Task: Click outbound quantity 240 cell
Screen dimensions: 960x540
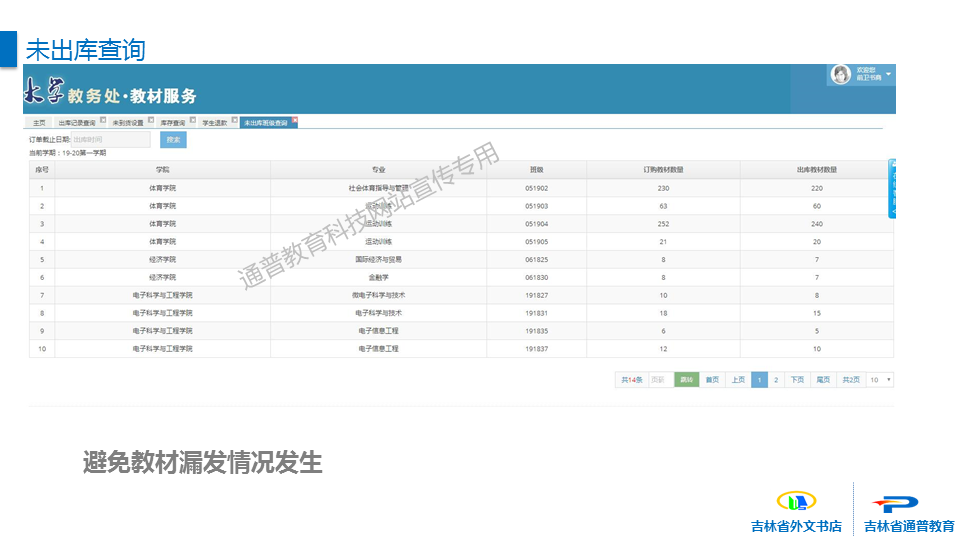Action: click(x=817, y=224)
